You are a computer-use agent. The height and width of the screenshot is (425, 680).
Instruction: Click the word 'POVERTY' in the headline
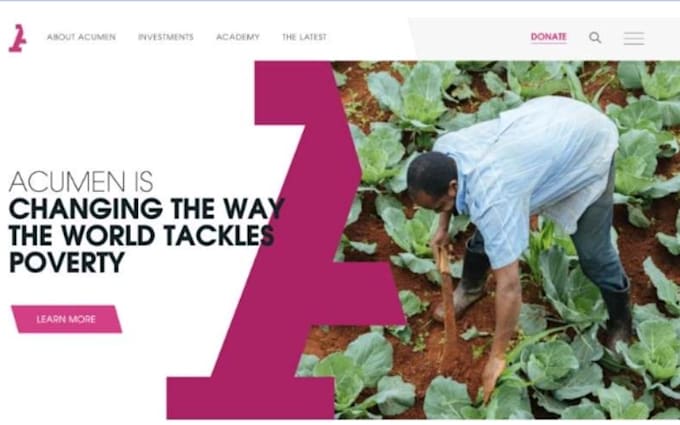(x=67, y=262)
